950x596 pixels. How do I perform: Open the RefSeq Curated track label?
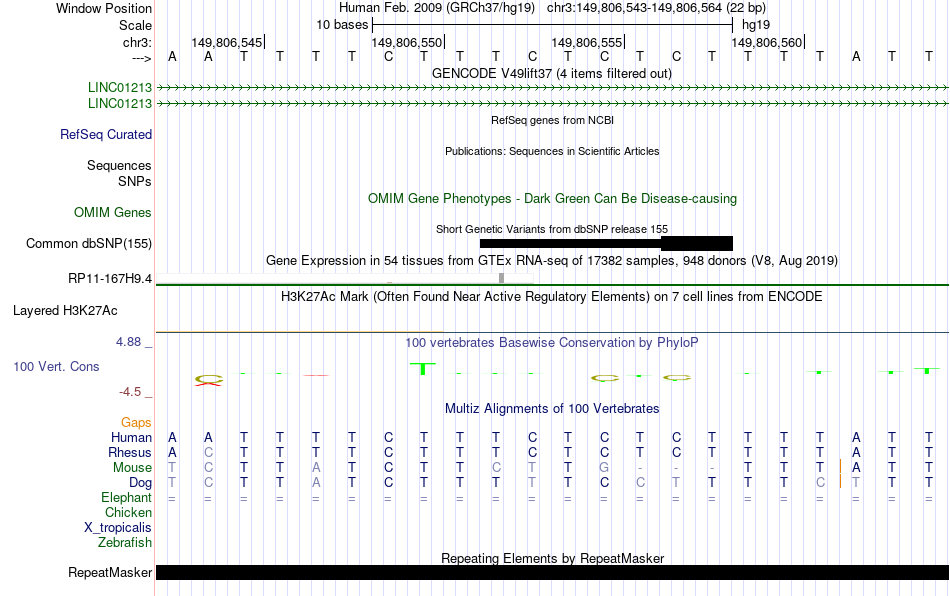tap(106, 134)
